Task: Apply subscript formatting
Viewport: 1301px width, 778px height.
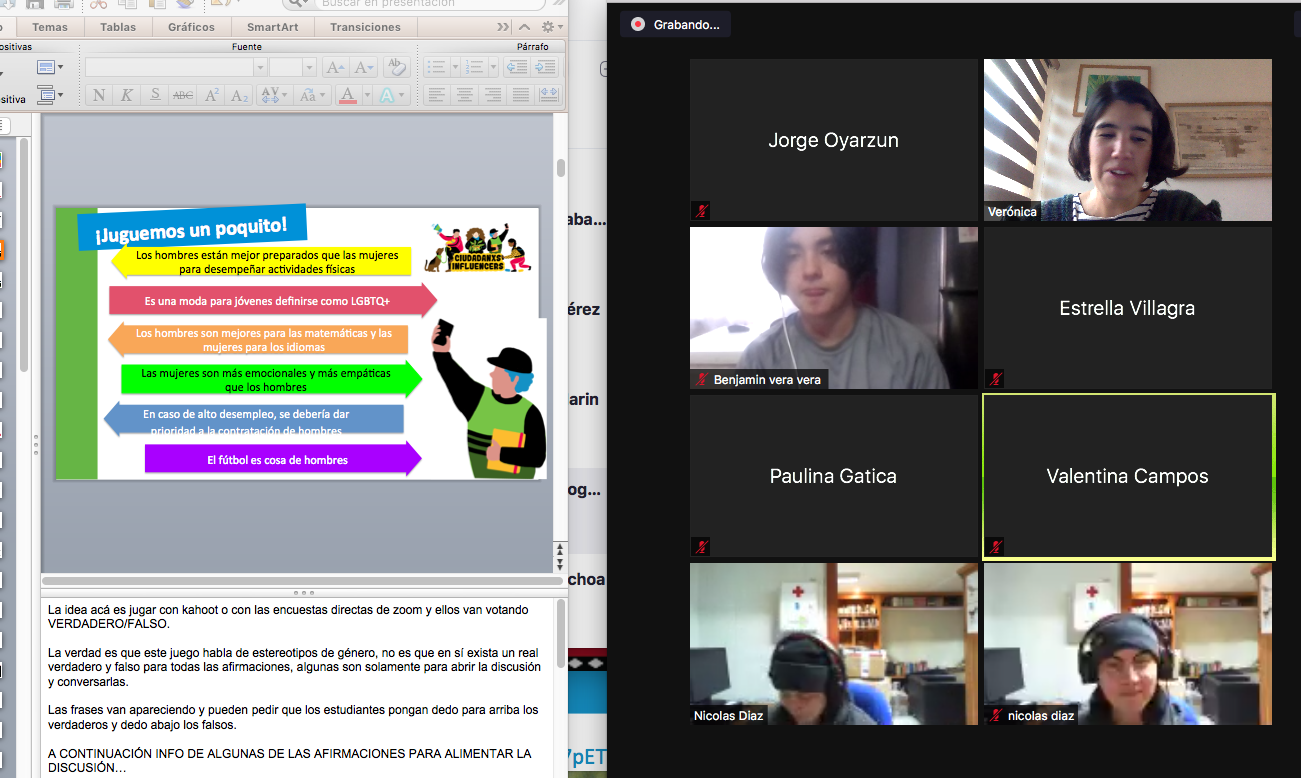Action: pos(239,96)
